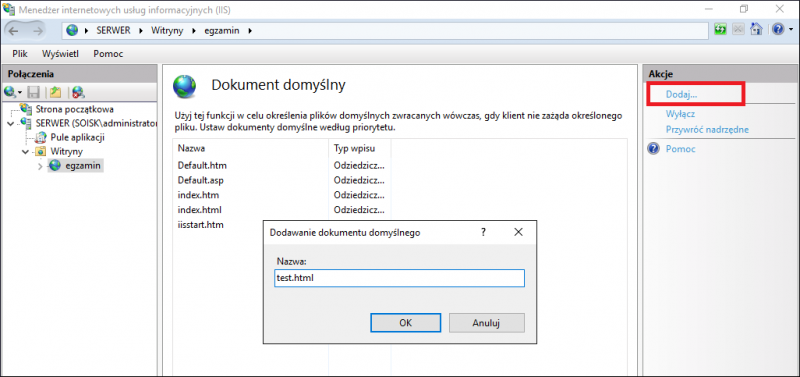The width and height of the screenshot is (800, 377).
Task: Collapse the SERWER tree node
Action: coord(11,123)
